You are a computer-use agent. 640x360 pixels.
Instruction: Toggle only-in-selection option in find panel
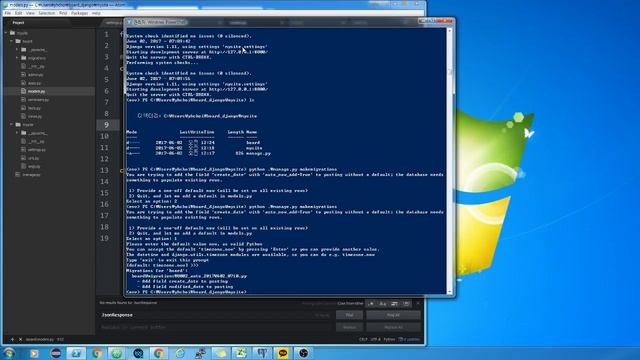pos(394,304)
